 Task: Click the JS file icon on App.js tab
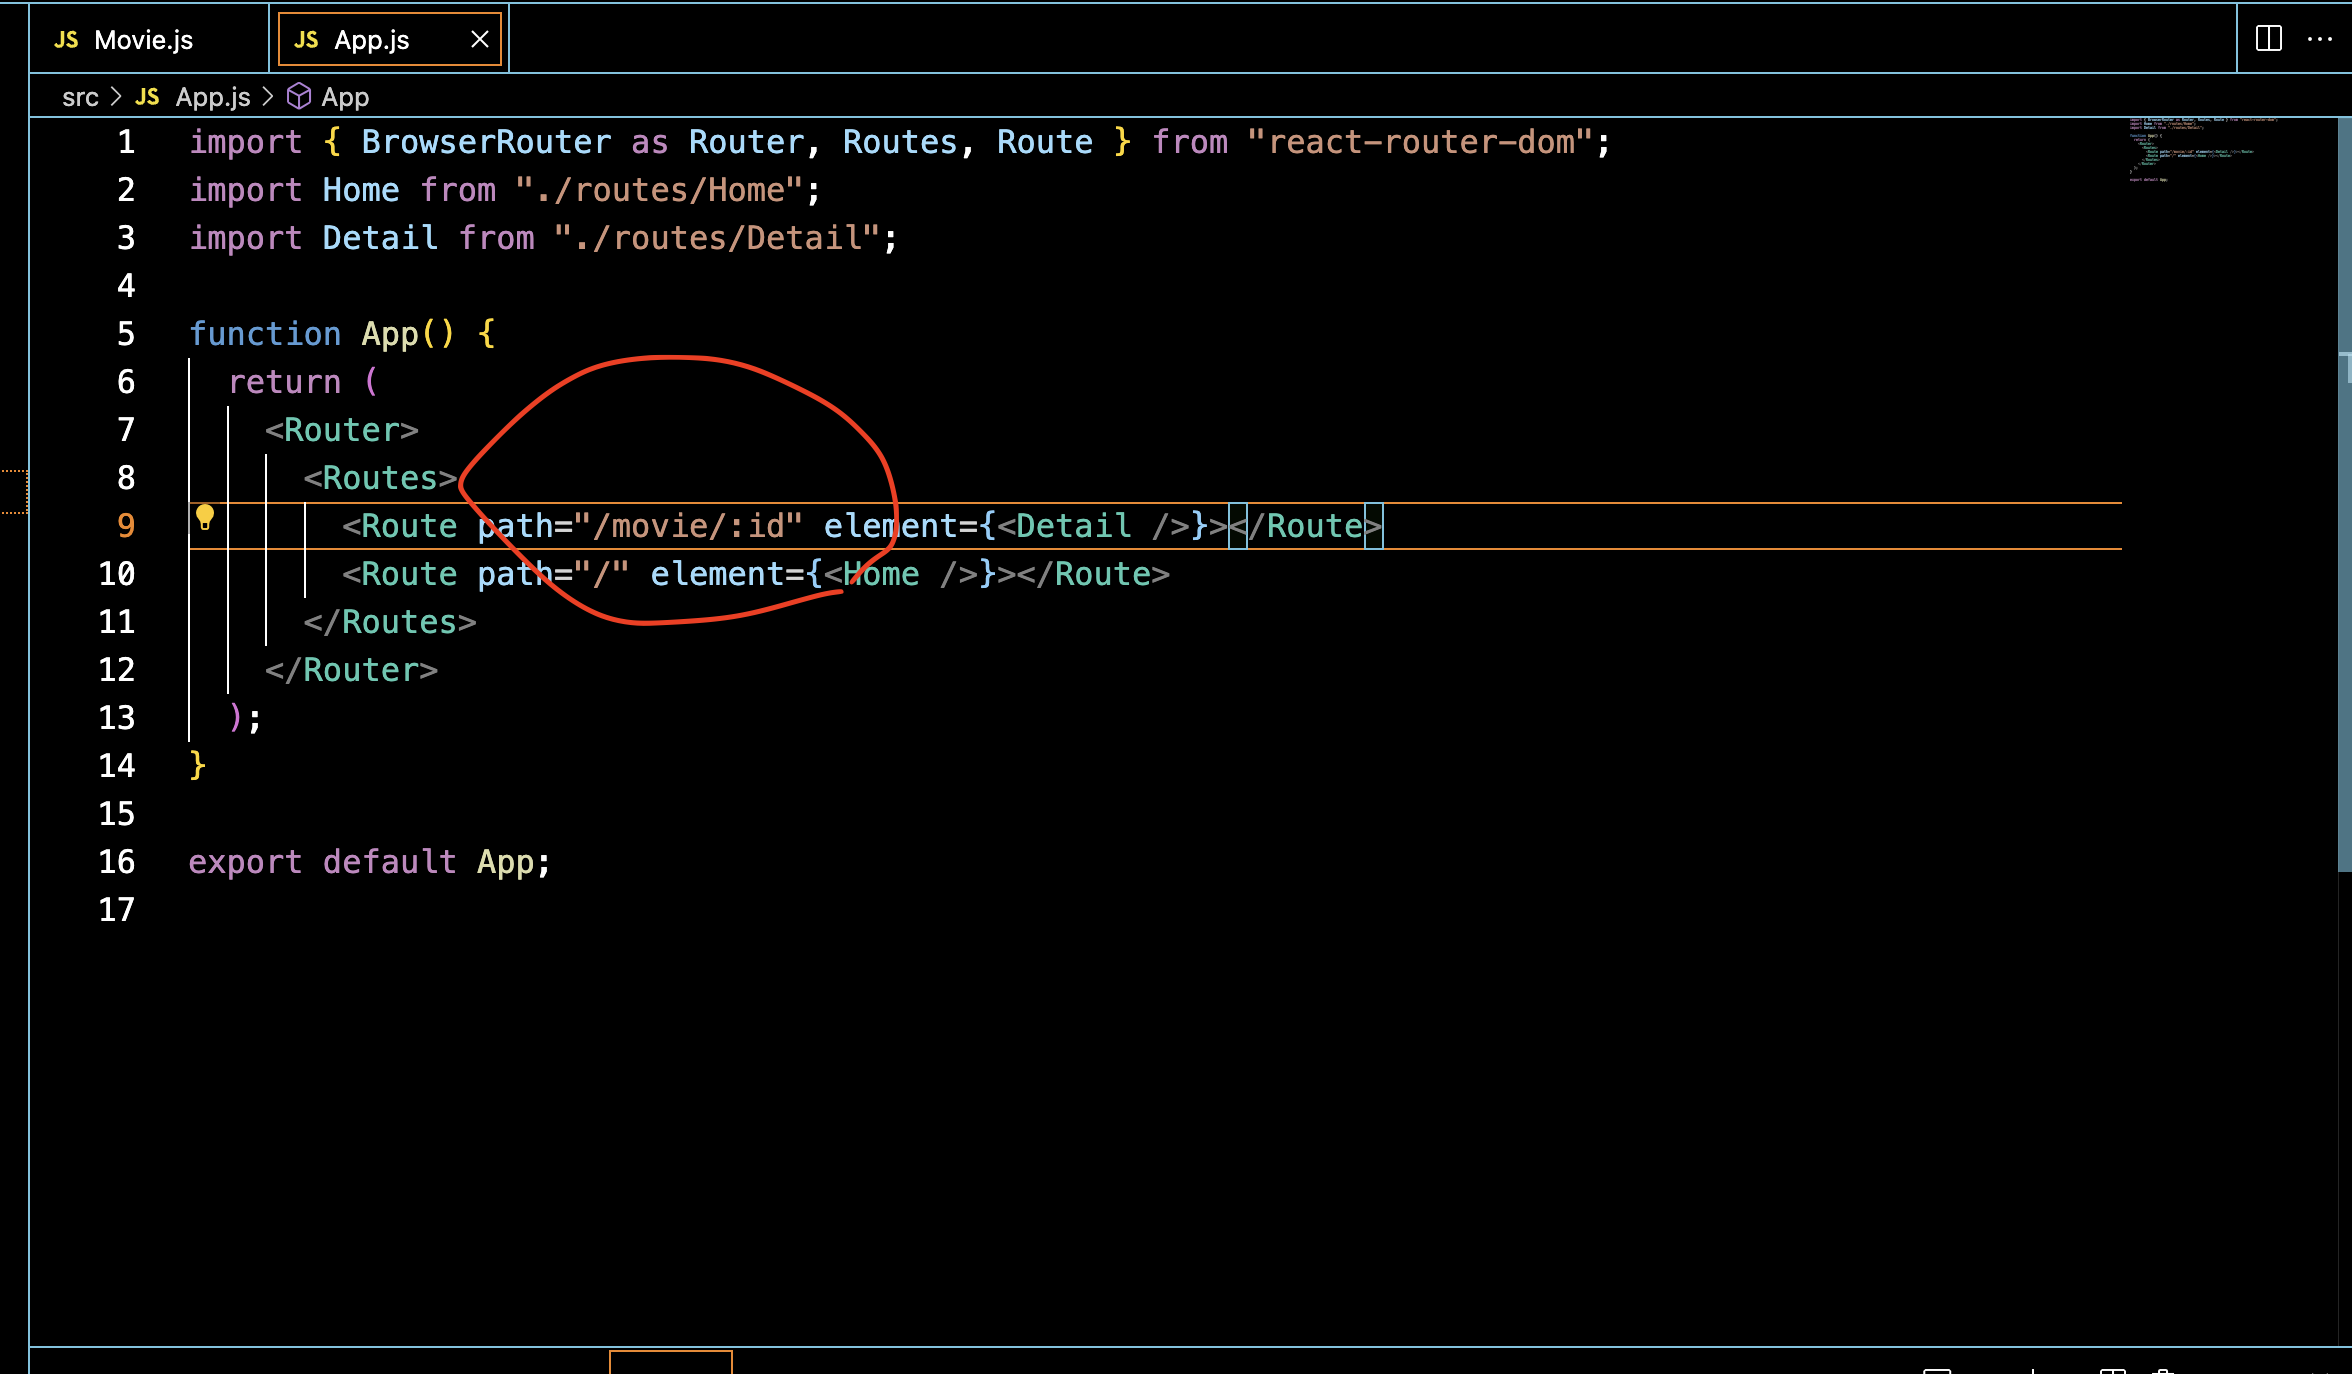point(306,40)
